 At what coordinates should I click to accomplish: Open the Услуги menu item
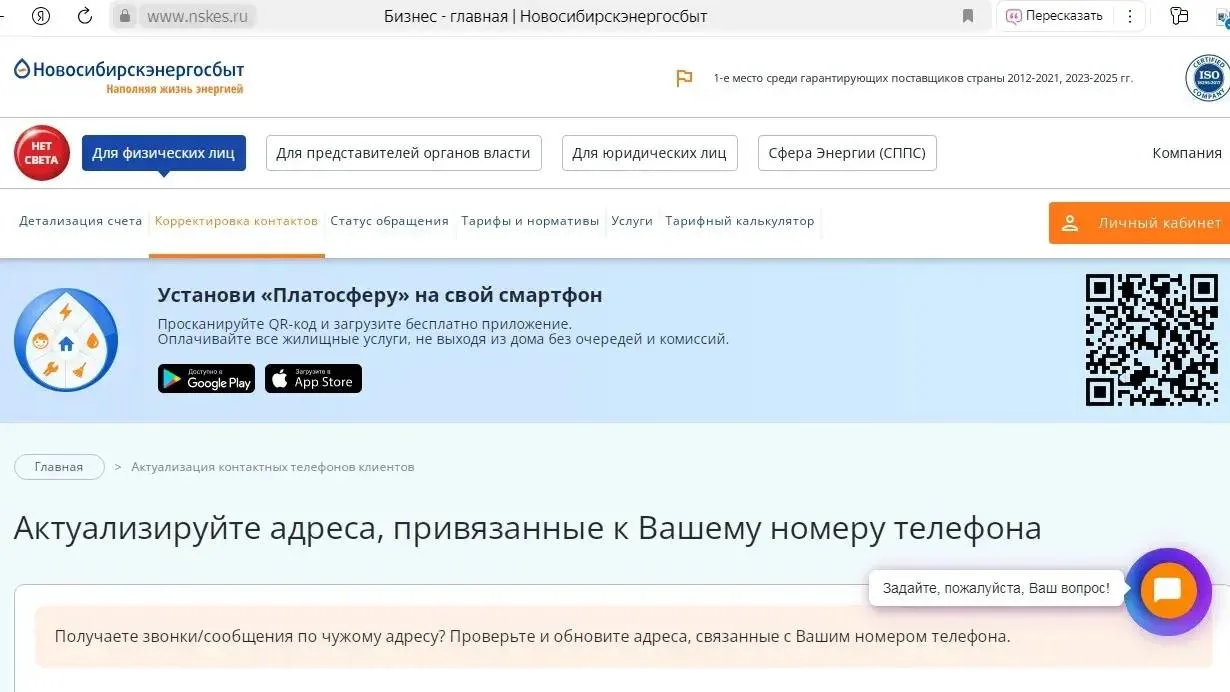[632, 221]
